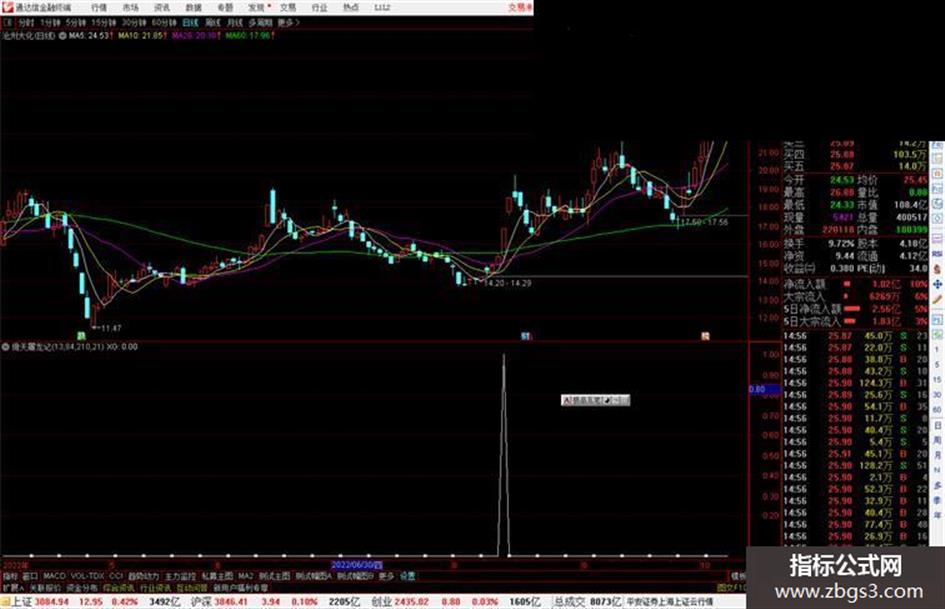Select the 周线 weekly period tab

213,22
